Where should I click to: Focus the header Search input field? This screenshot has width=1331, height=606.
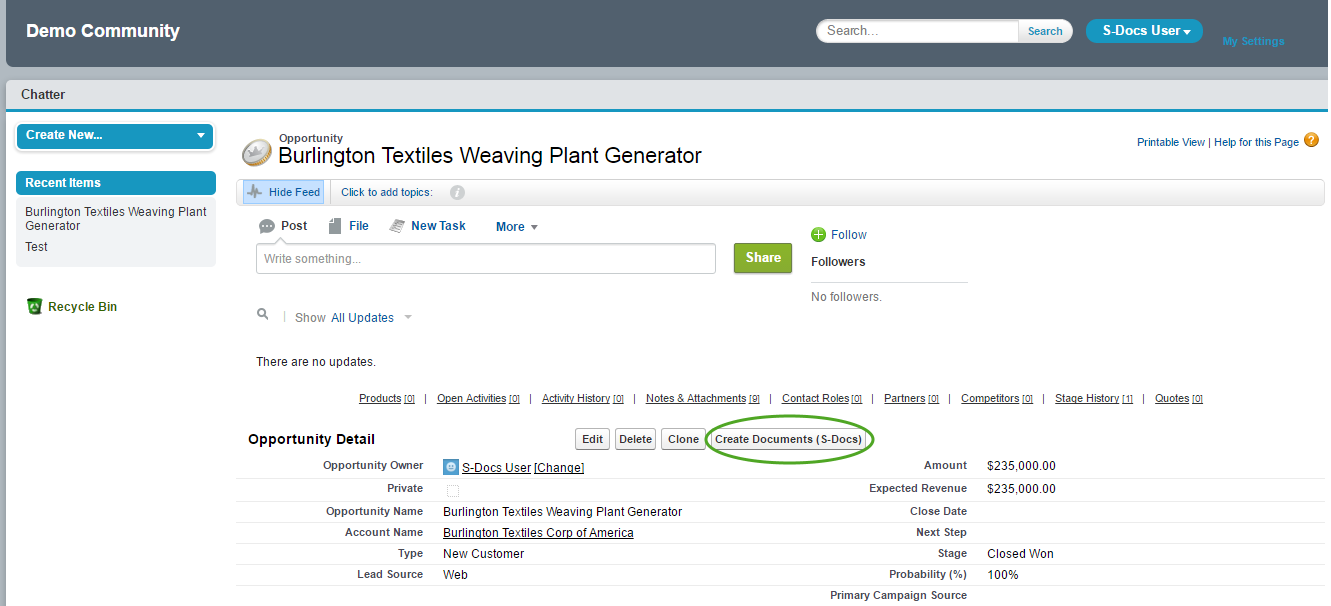(x=920, y=31)
